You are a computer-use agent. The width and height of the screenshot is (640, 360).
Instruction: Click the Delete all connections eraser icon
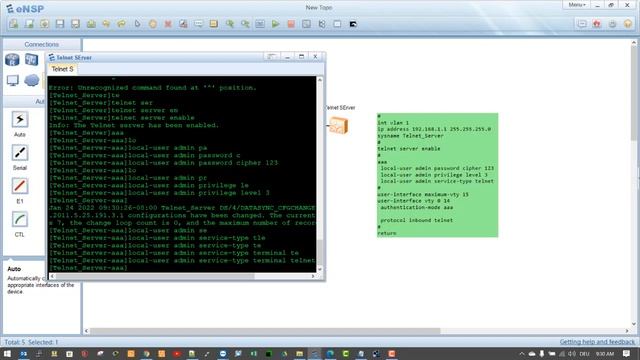click(183, 24)
